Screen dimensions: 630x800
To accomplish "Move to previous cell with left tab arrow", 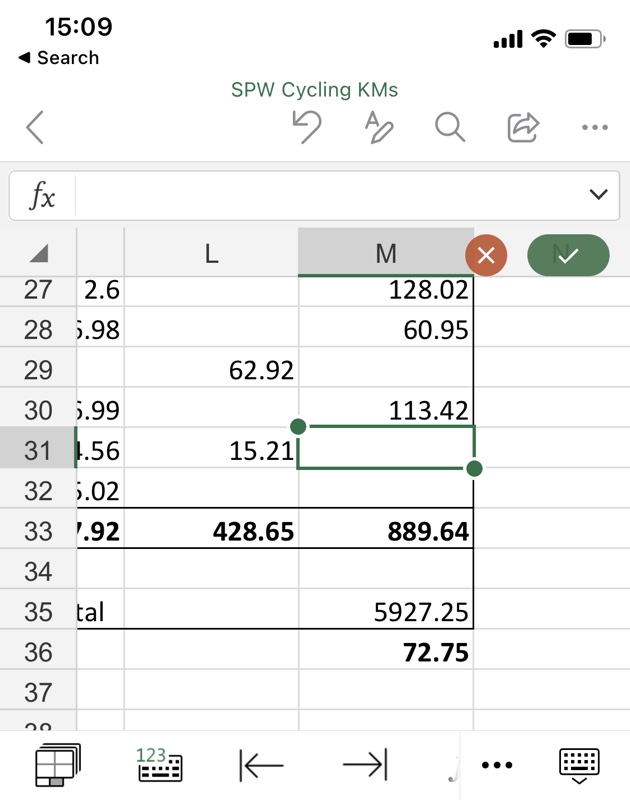I will click(262, 766).
